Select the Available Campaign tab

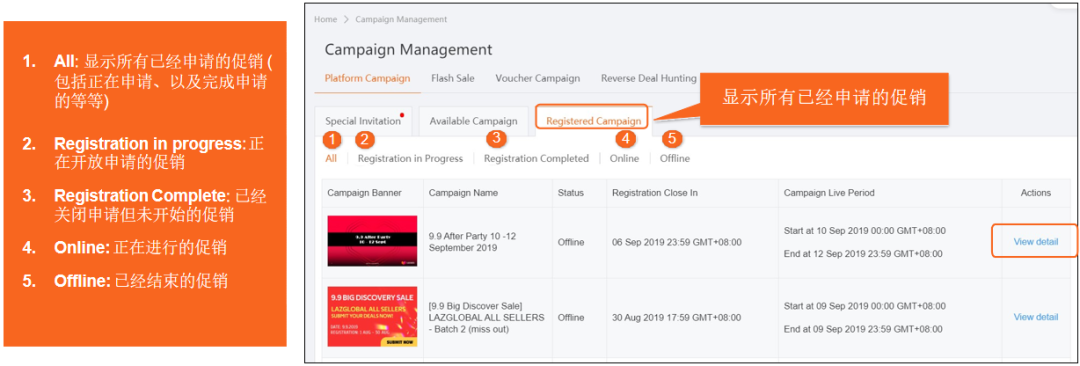pyautogui.click(x=473, y=121)
